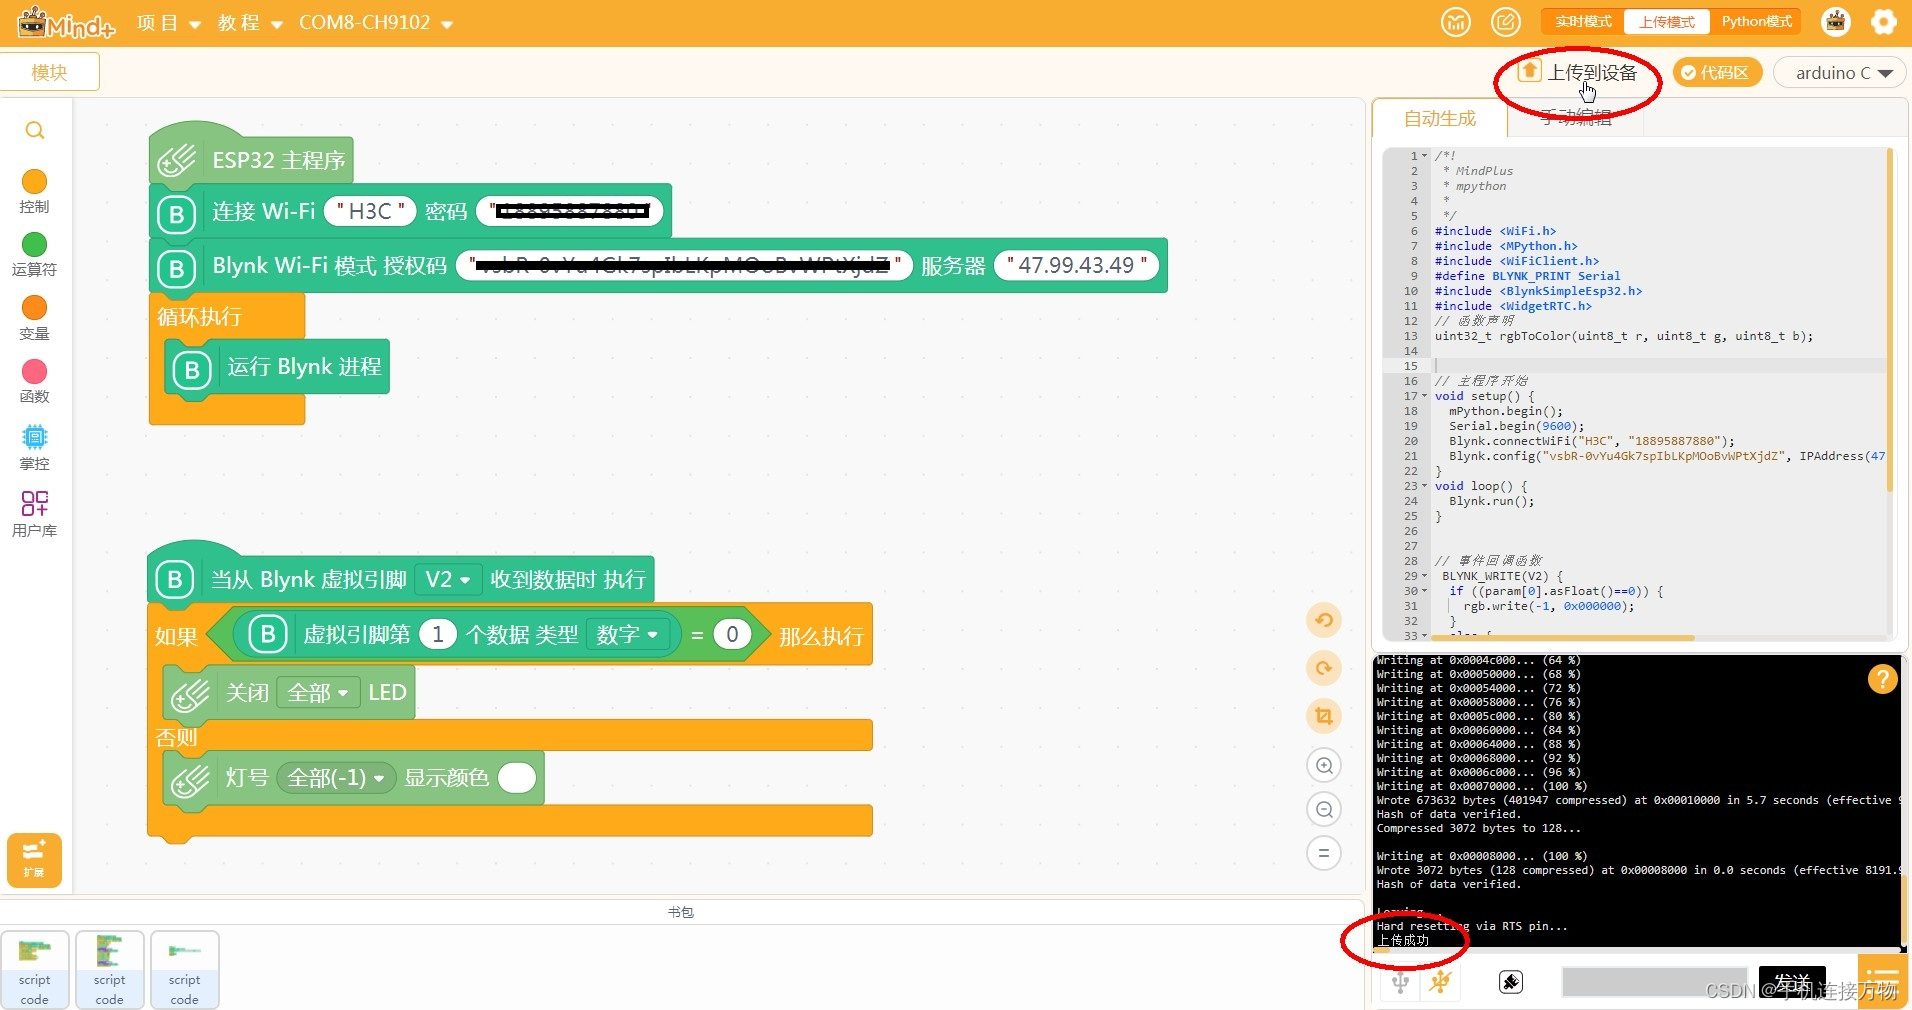The width and height of the screenshot is (1912, 1010).
Task: Click the user avatar icon
Action: coord(1836,22)
